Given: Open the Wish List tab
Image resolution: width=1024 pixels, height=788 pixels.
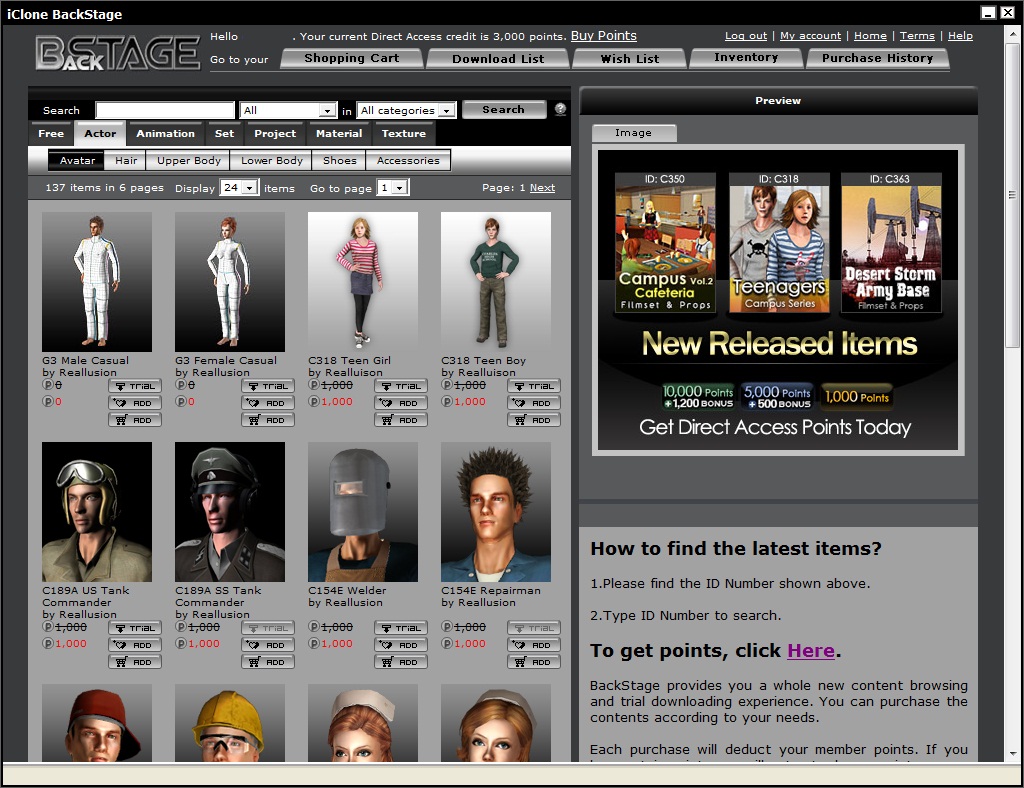Looking at the screenshot, I should click(630, 59).
